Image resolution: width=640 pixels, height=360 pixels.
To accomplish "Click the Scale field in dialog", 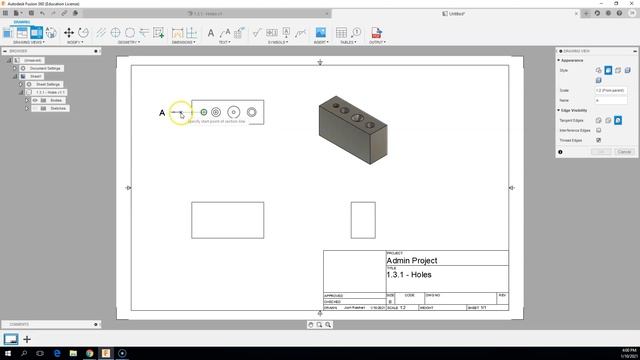I will click(611, 90).
